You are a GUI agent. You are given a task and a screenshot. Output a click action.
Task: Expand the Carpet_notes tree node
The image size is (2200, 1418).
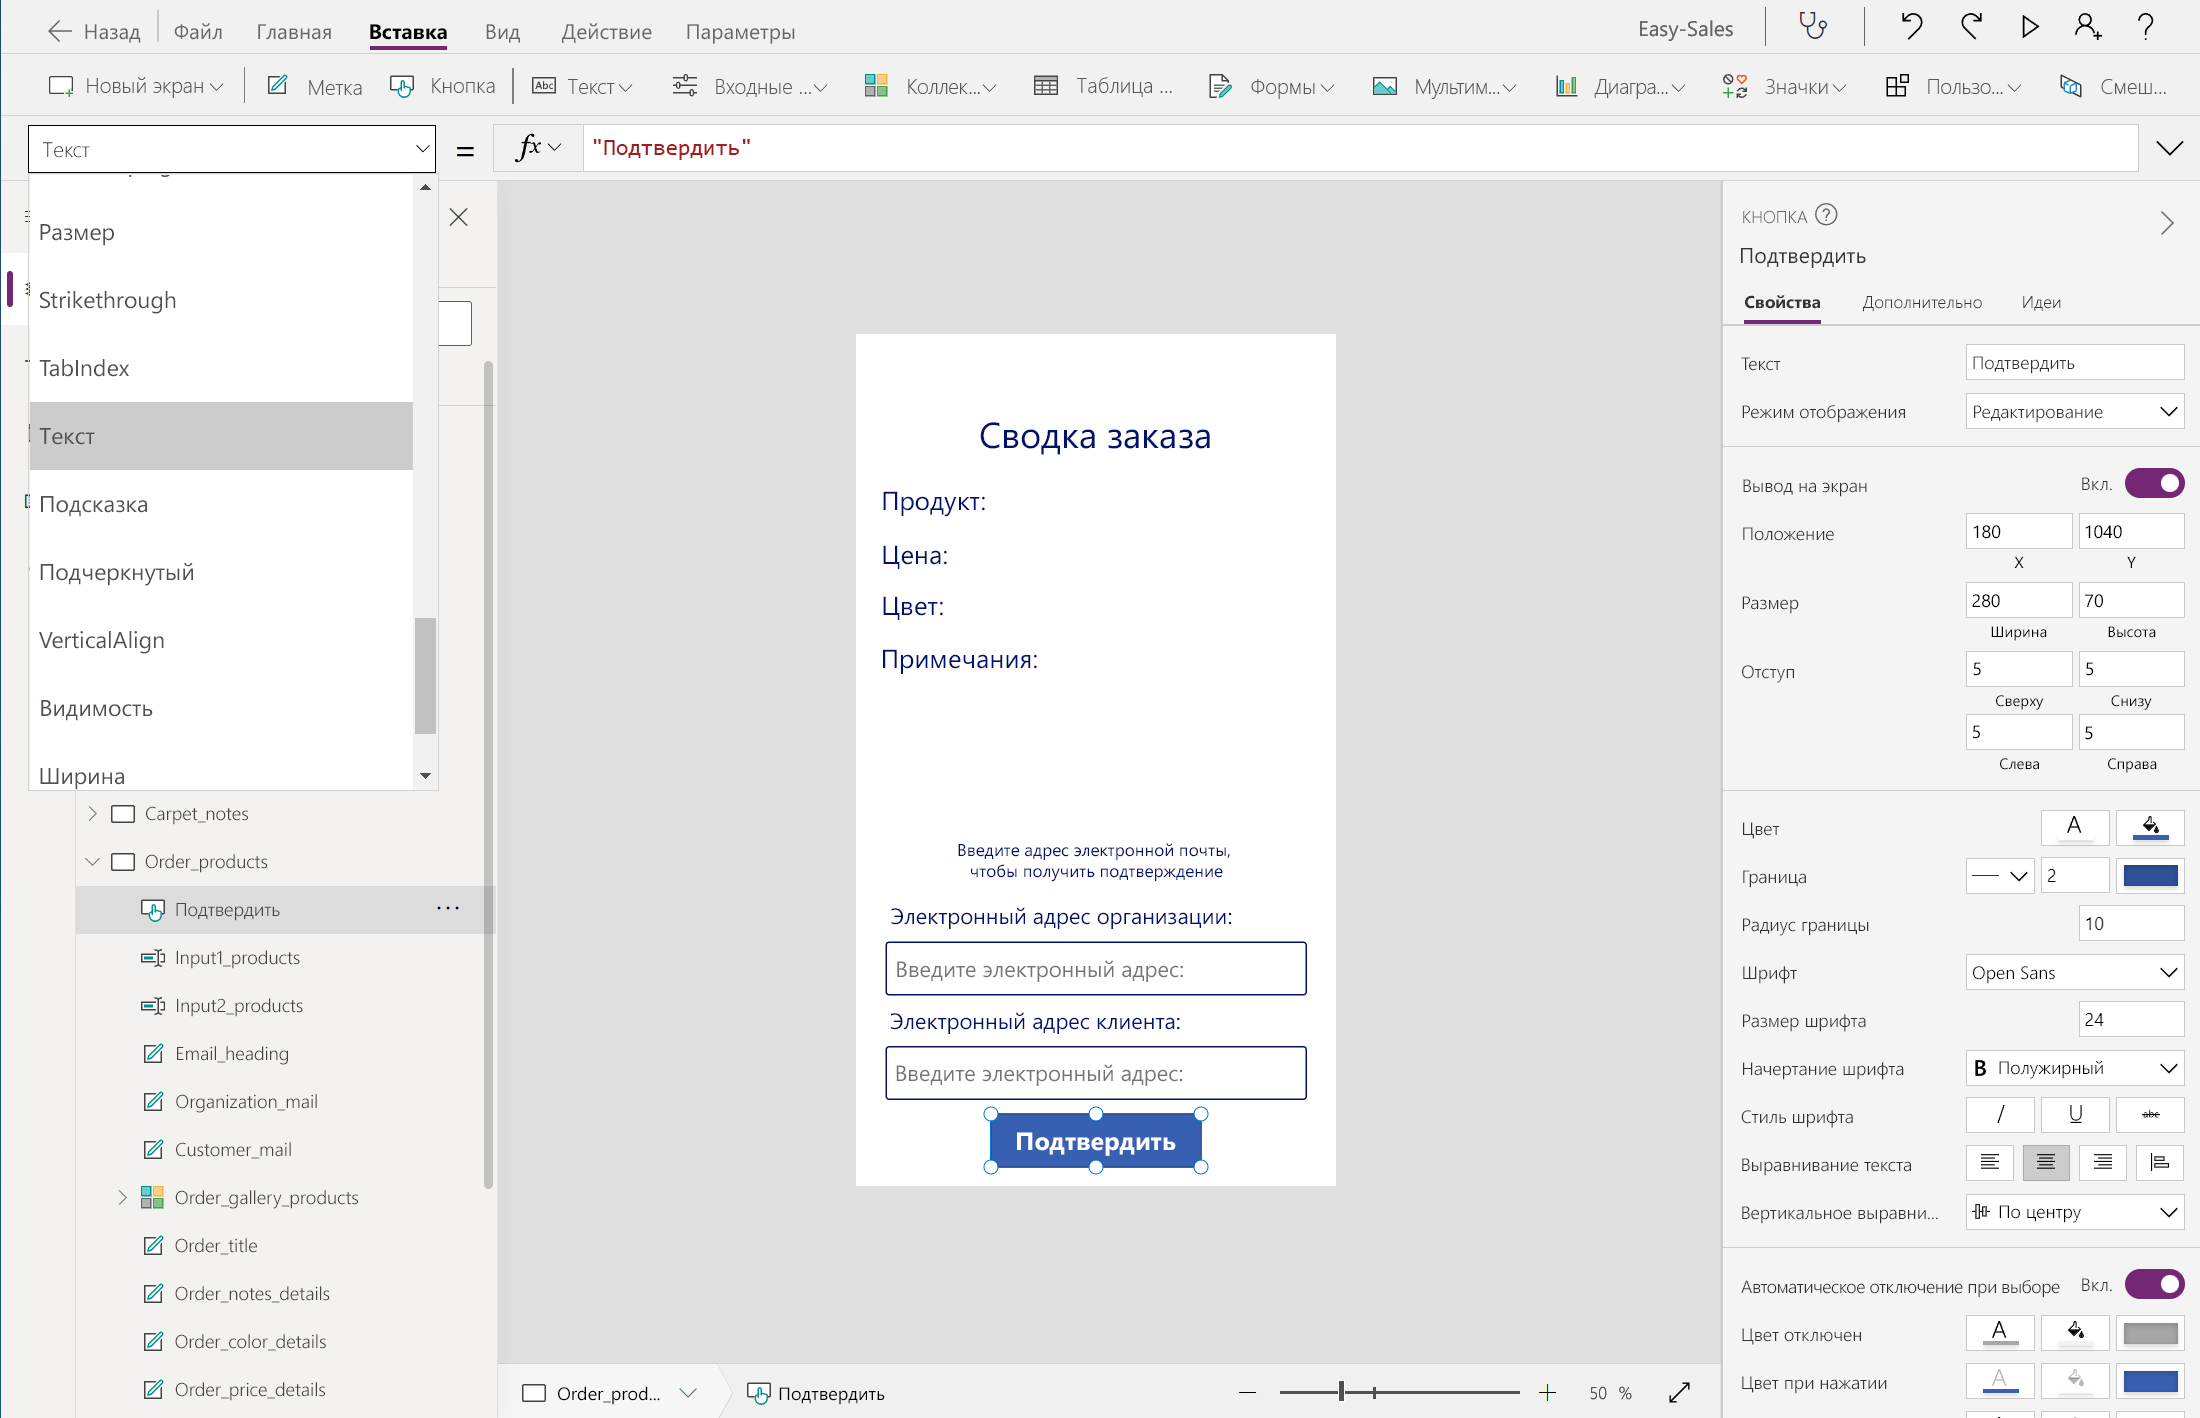[x=93, y=814]
